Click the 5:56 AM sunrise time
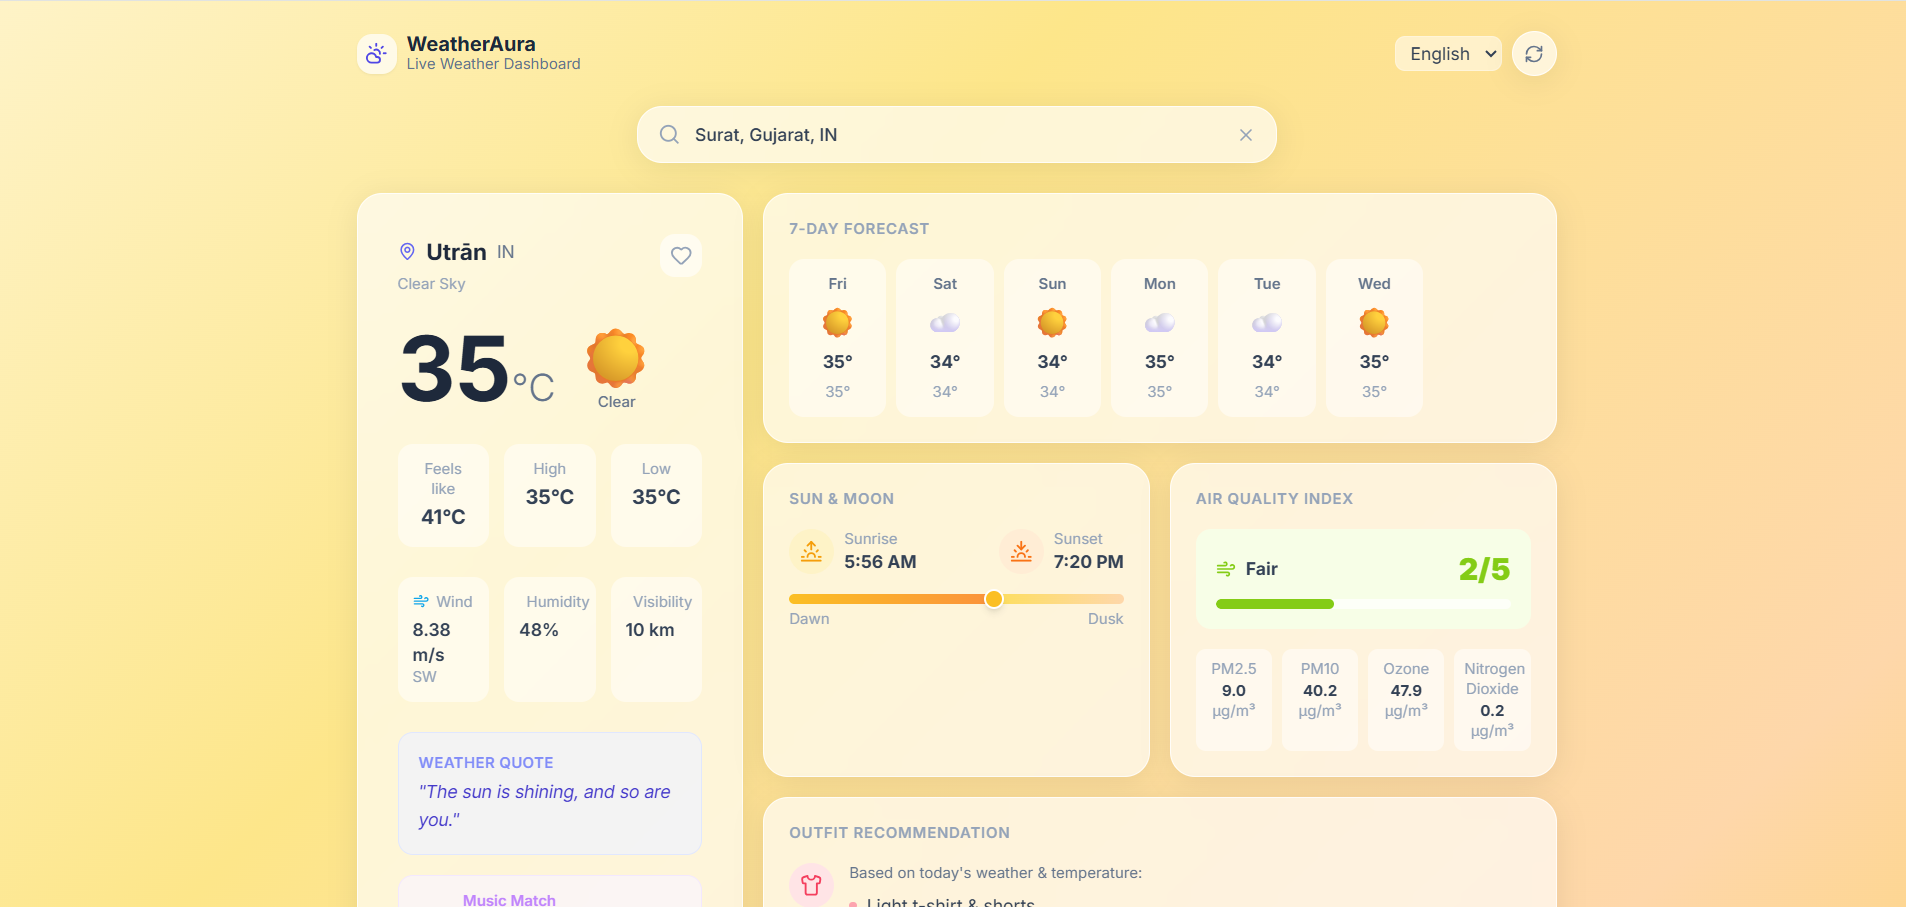Screen dimensions: 1906x907 (x=880, y=562)
